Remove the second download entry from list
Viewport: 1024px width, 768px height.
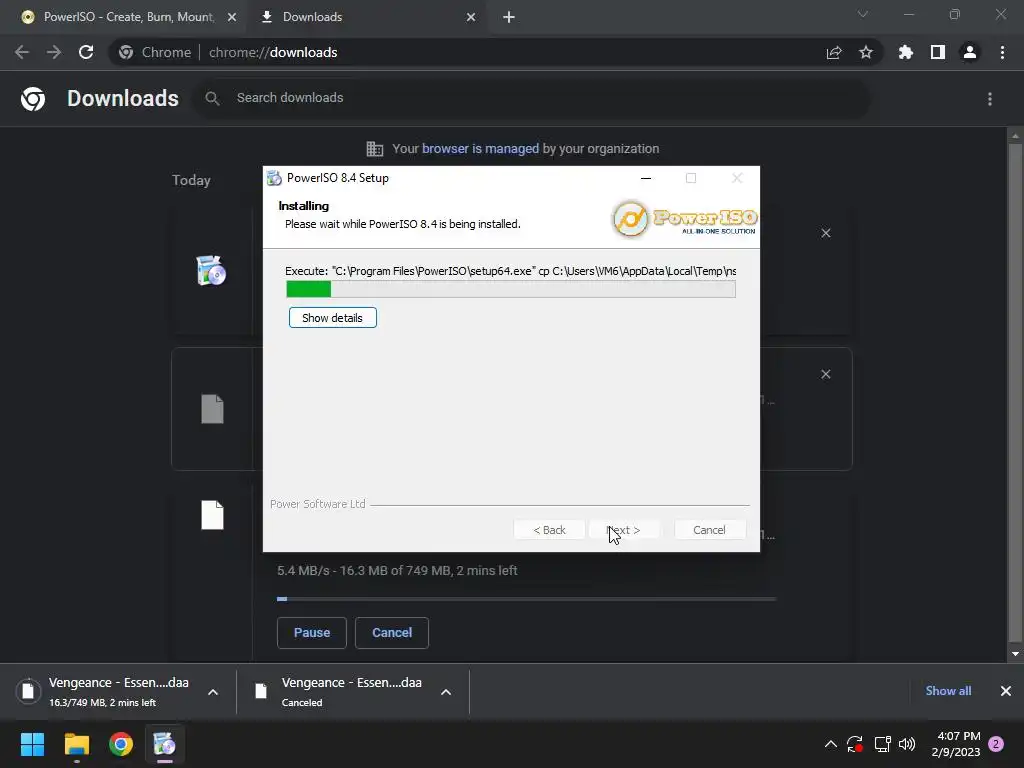825,374
